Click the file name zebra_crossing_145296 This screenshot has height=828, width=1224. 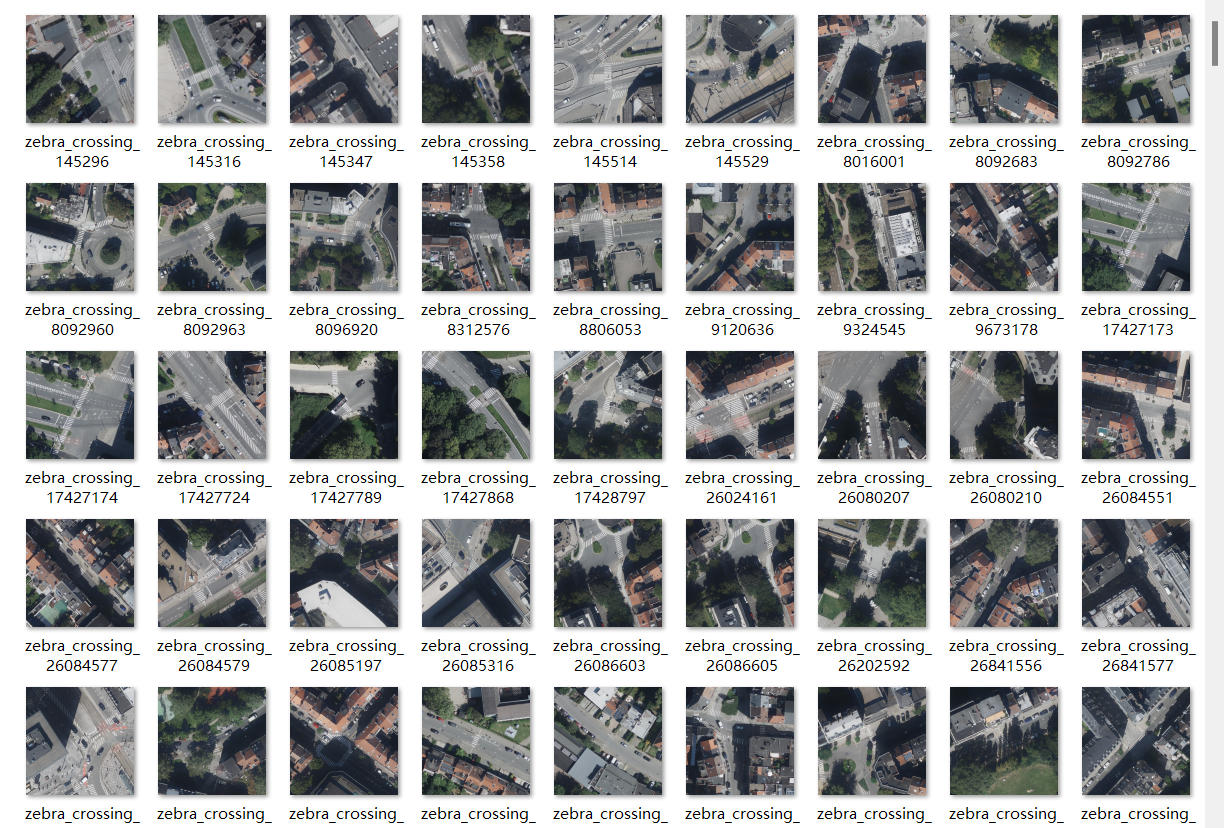[x=83, y=152]
